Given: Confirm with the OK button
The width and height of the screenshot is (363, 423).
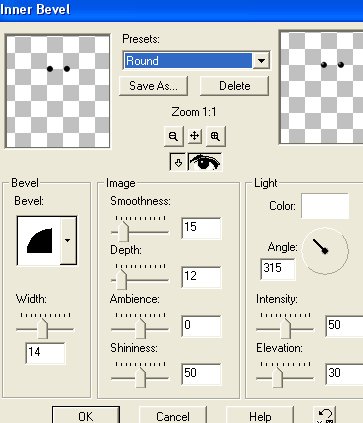Looking at the screenshot, I should click(x=86, y=416).
